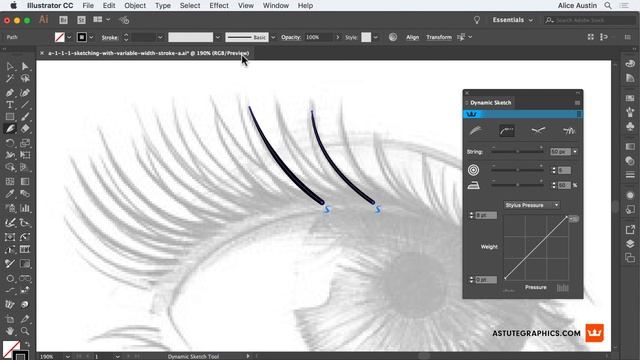
Task: Expand the fill color dropdown arrow
Action: [69, 37]
